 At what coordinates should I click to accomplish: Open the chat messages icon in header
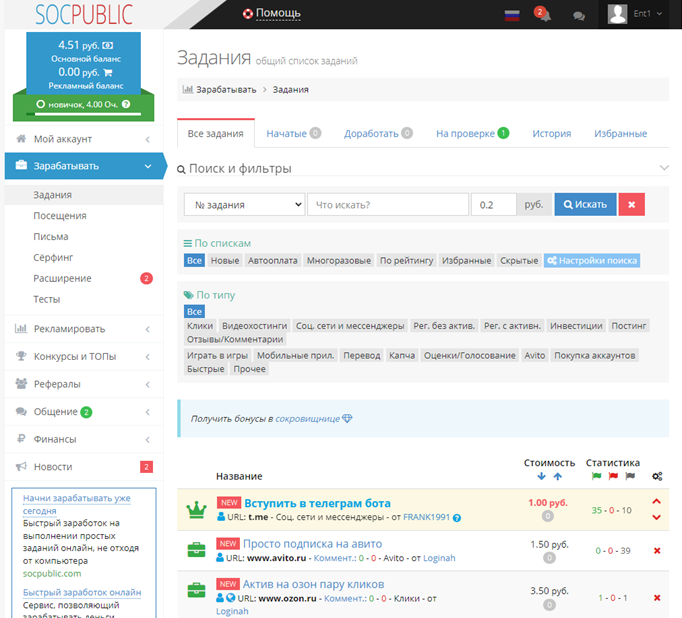click(x=578, y=16)
